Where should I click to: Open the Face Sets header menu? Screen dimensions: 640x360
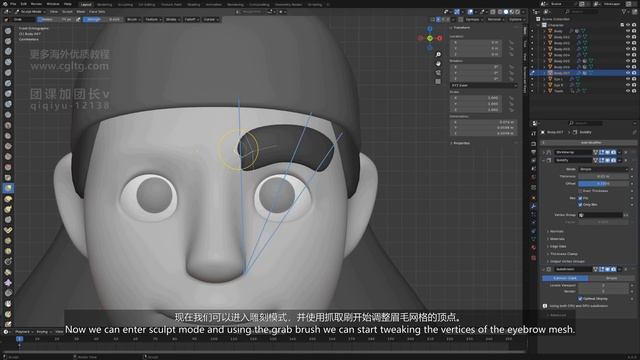click(x=97, y=12)
